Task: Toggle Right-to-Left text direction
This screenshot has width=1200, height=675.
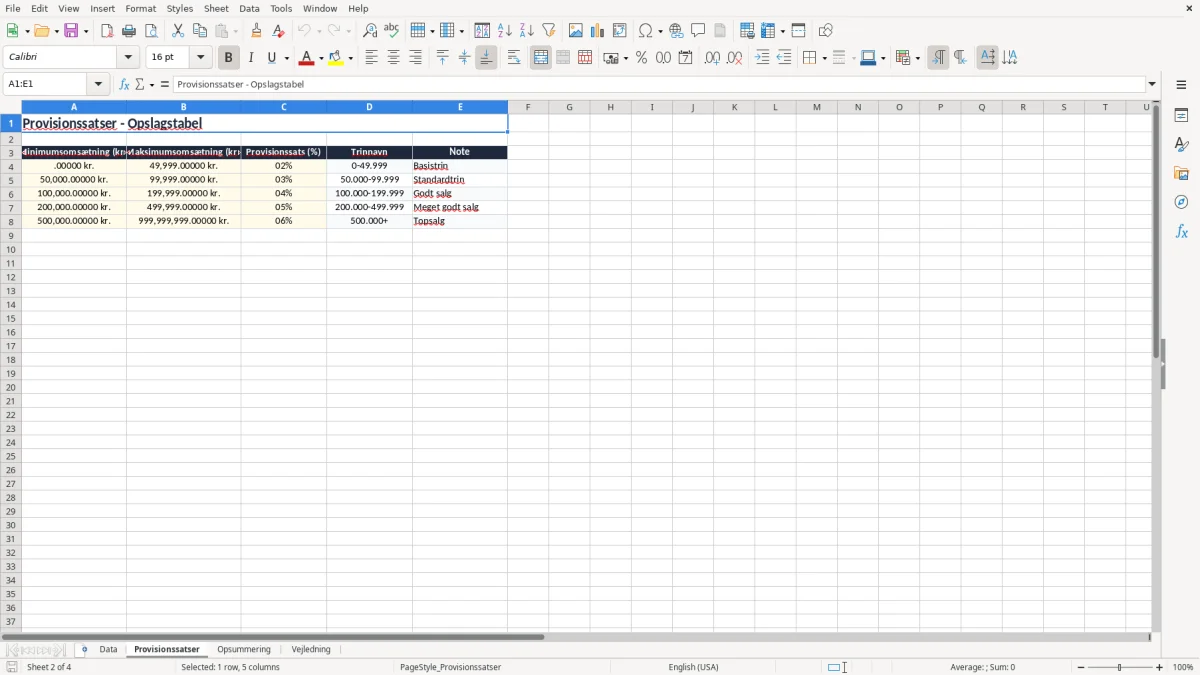Action: click(x=960, y=58)
